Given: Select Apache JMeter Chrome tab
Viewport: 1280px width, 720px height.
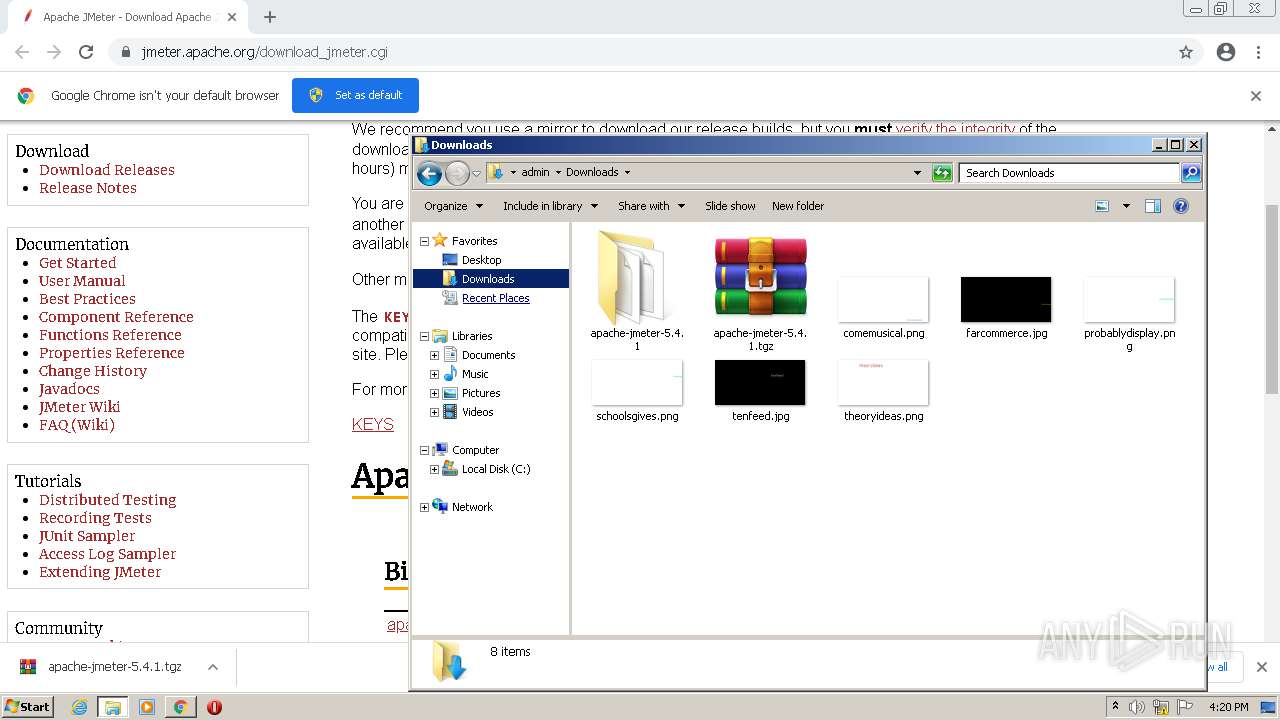Looking at the screenshot, I should tap(127, 17).
